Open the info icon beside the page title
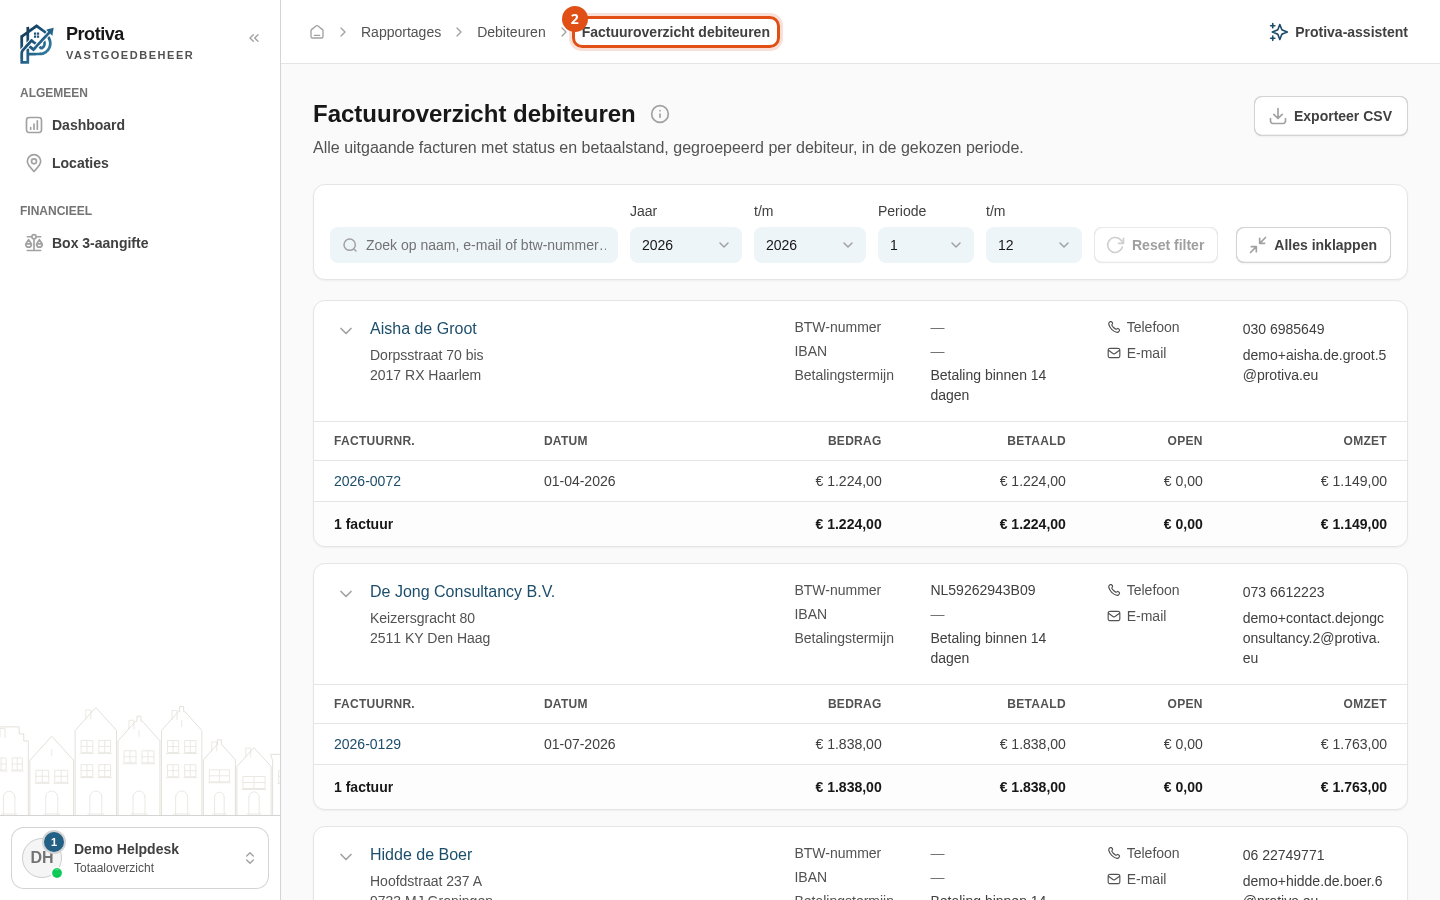The width and height of the screenshot is (1440, 900). (x=660, y=114)
